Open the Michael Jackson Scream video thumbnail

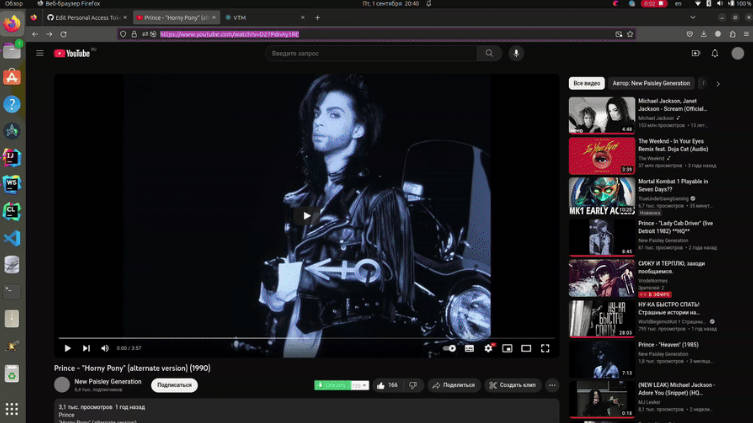point(602,115)
